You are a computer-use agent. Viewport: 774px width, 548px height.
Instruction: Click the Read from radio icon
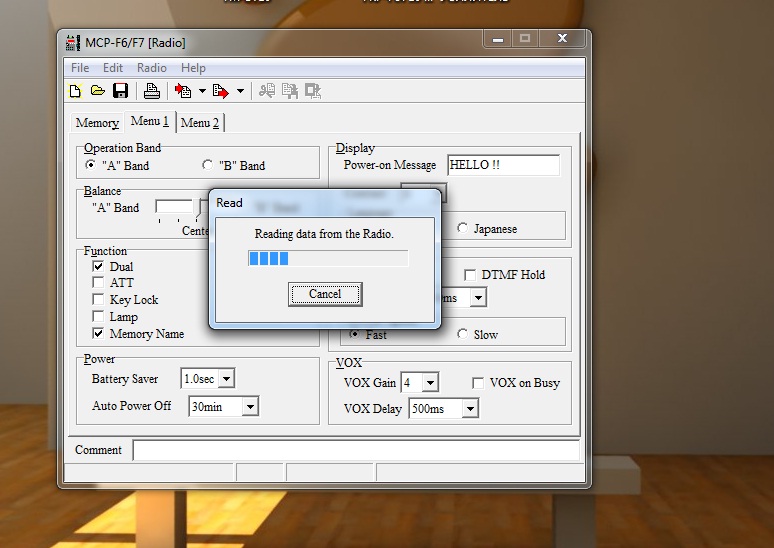[x=183, y=91]
